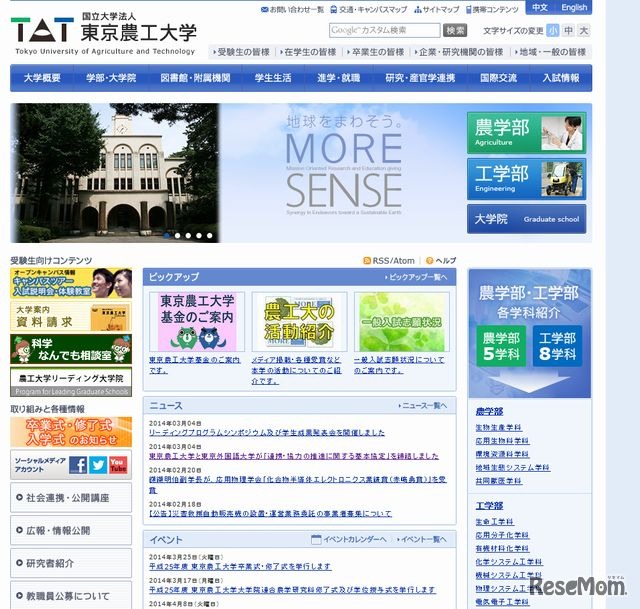This screenshot has width=640, height=609.
Task: Open the 図書館・附属機関 menu
Action: [x=196, y=78]
